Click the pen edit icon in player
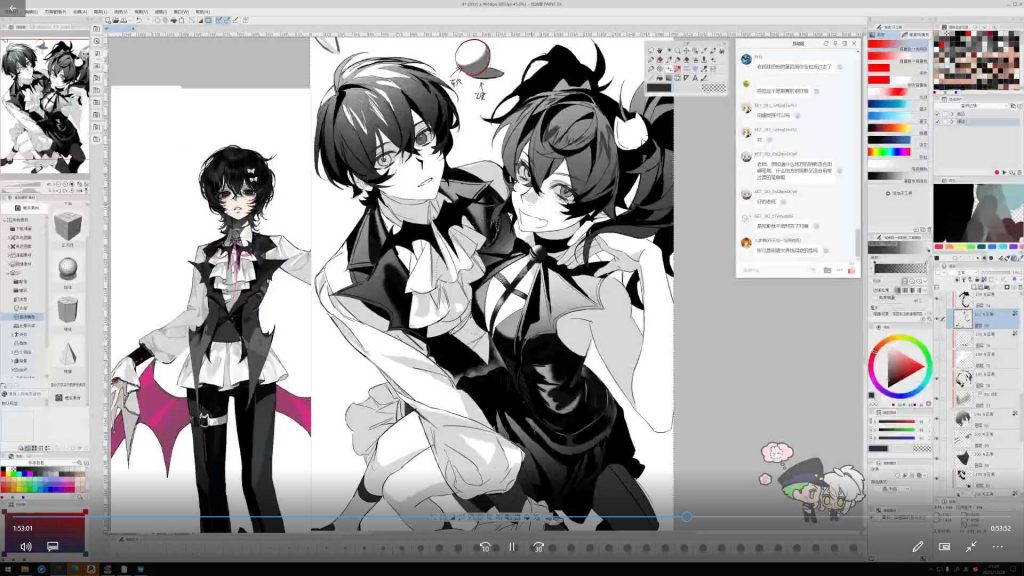 pyautogui.click(x=917, y=547)
